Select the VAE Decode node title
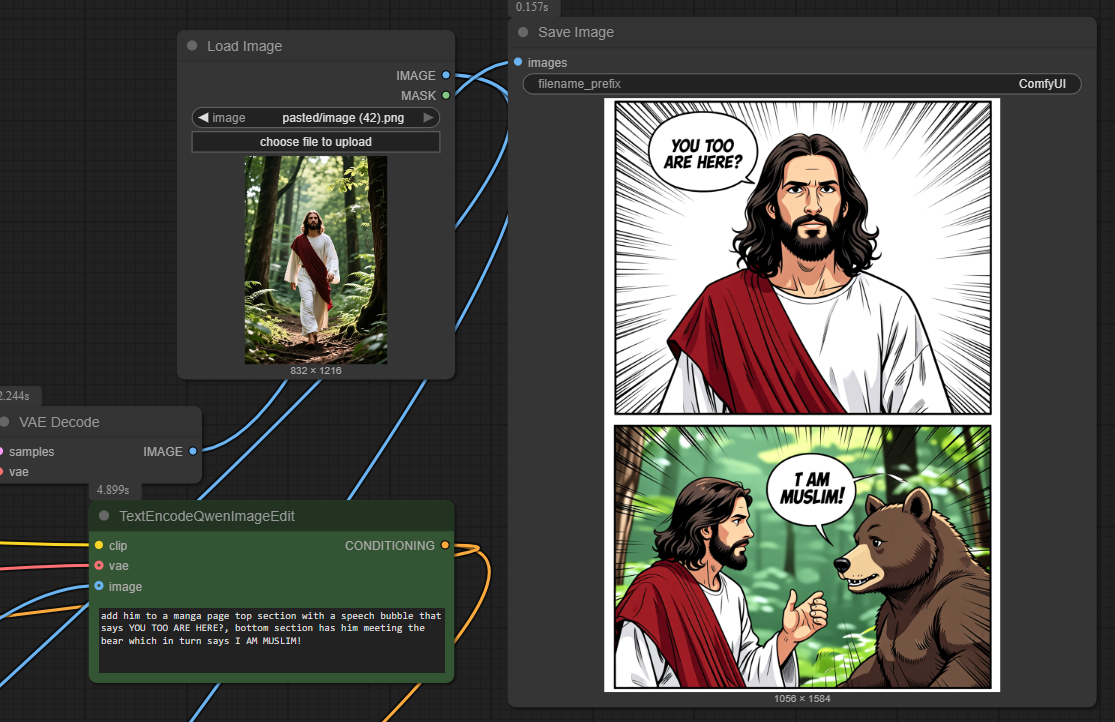 coord(59,422)
